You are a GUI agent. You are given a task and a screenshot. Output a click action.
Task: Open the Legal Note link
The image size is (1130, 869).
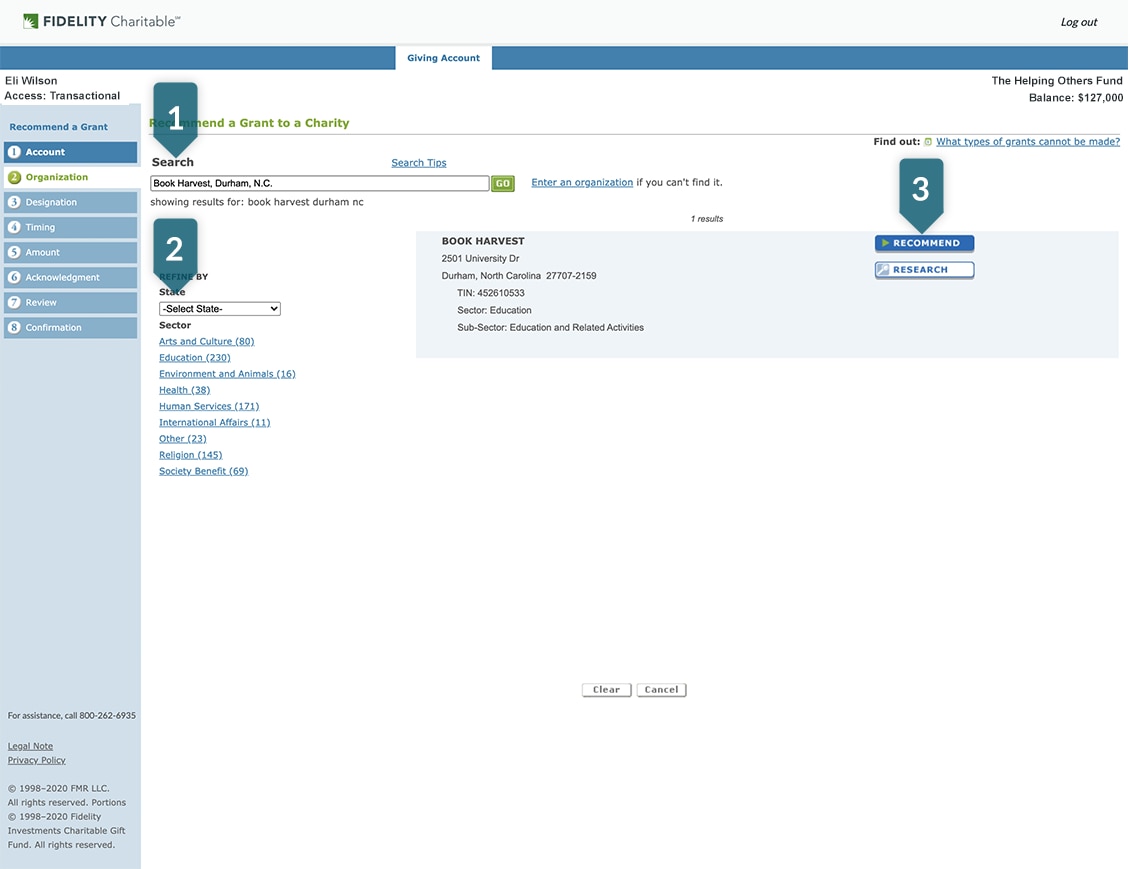point(30,746)
